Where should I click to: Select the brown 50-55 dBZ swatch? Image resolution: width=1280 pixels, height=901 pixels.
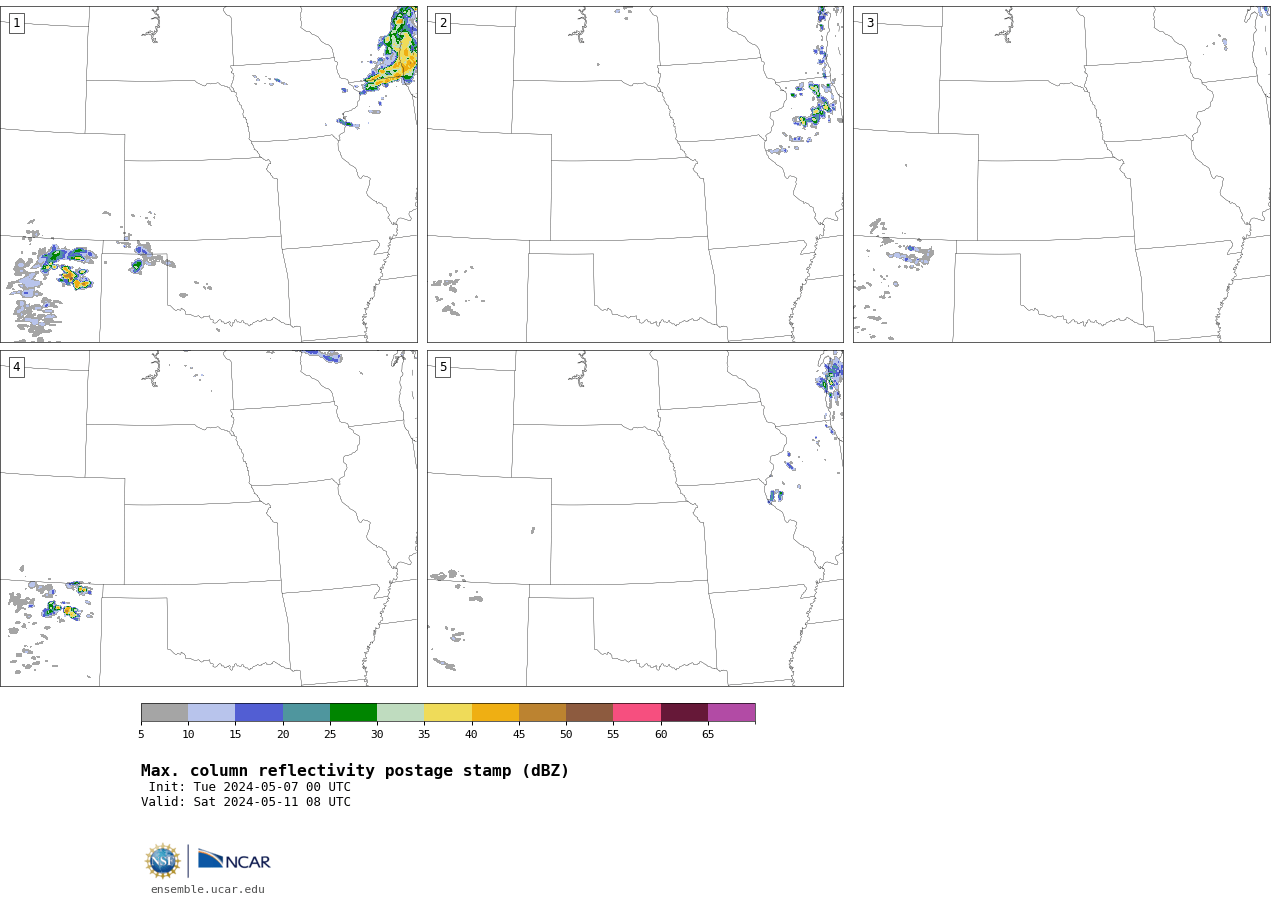tap(589, 712)
